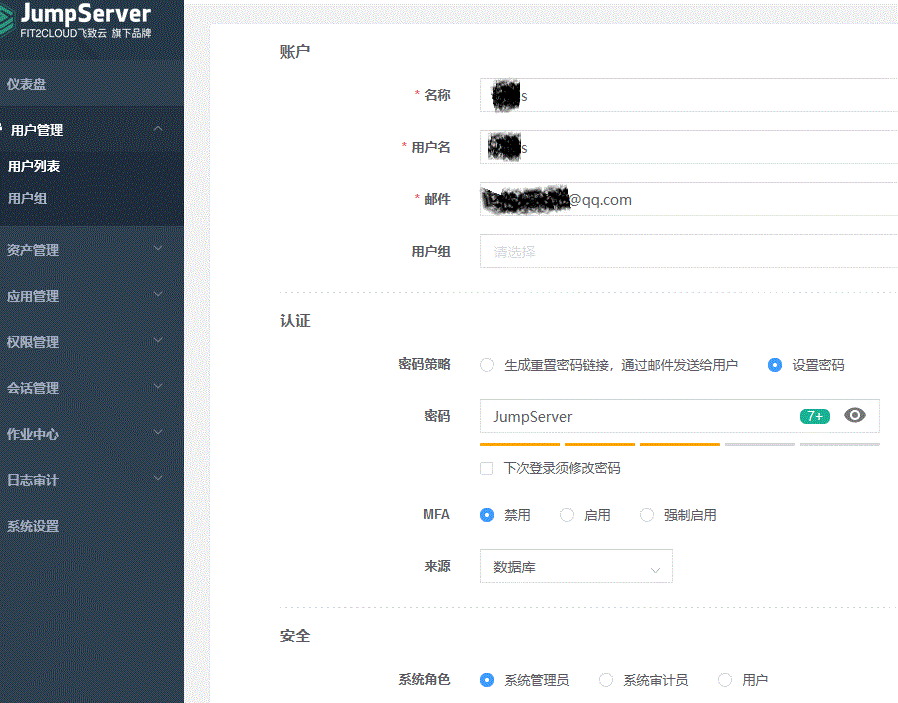Collapse the 用户管理 menu chevron
898x703 pixels.
pos(158,129)
